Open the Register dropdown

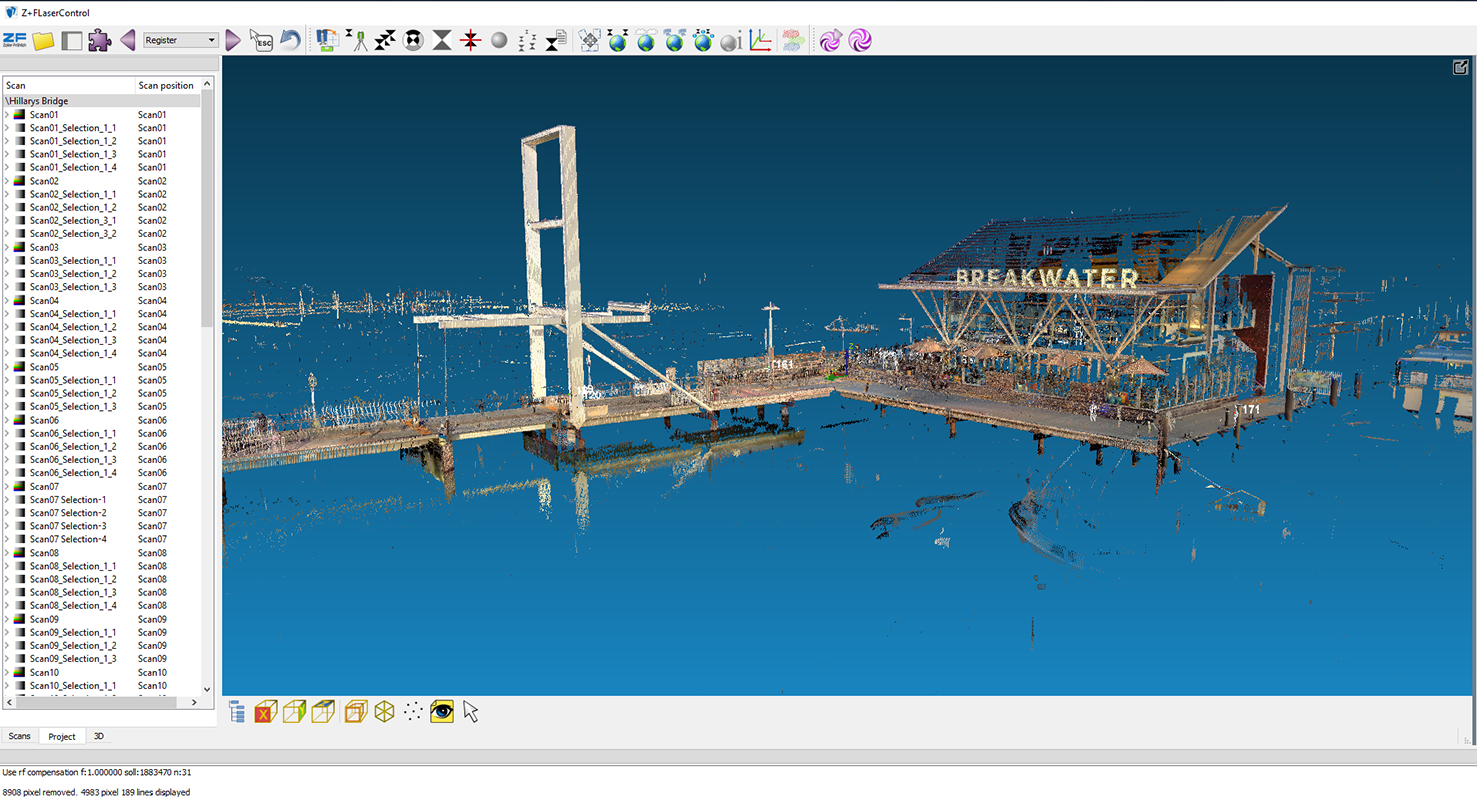(181, 41)
